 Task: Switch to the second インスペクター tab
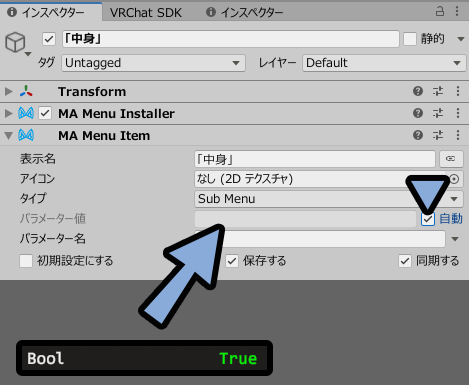coord(244,13)
